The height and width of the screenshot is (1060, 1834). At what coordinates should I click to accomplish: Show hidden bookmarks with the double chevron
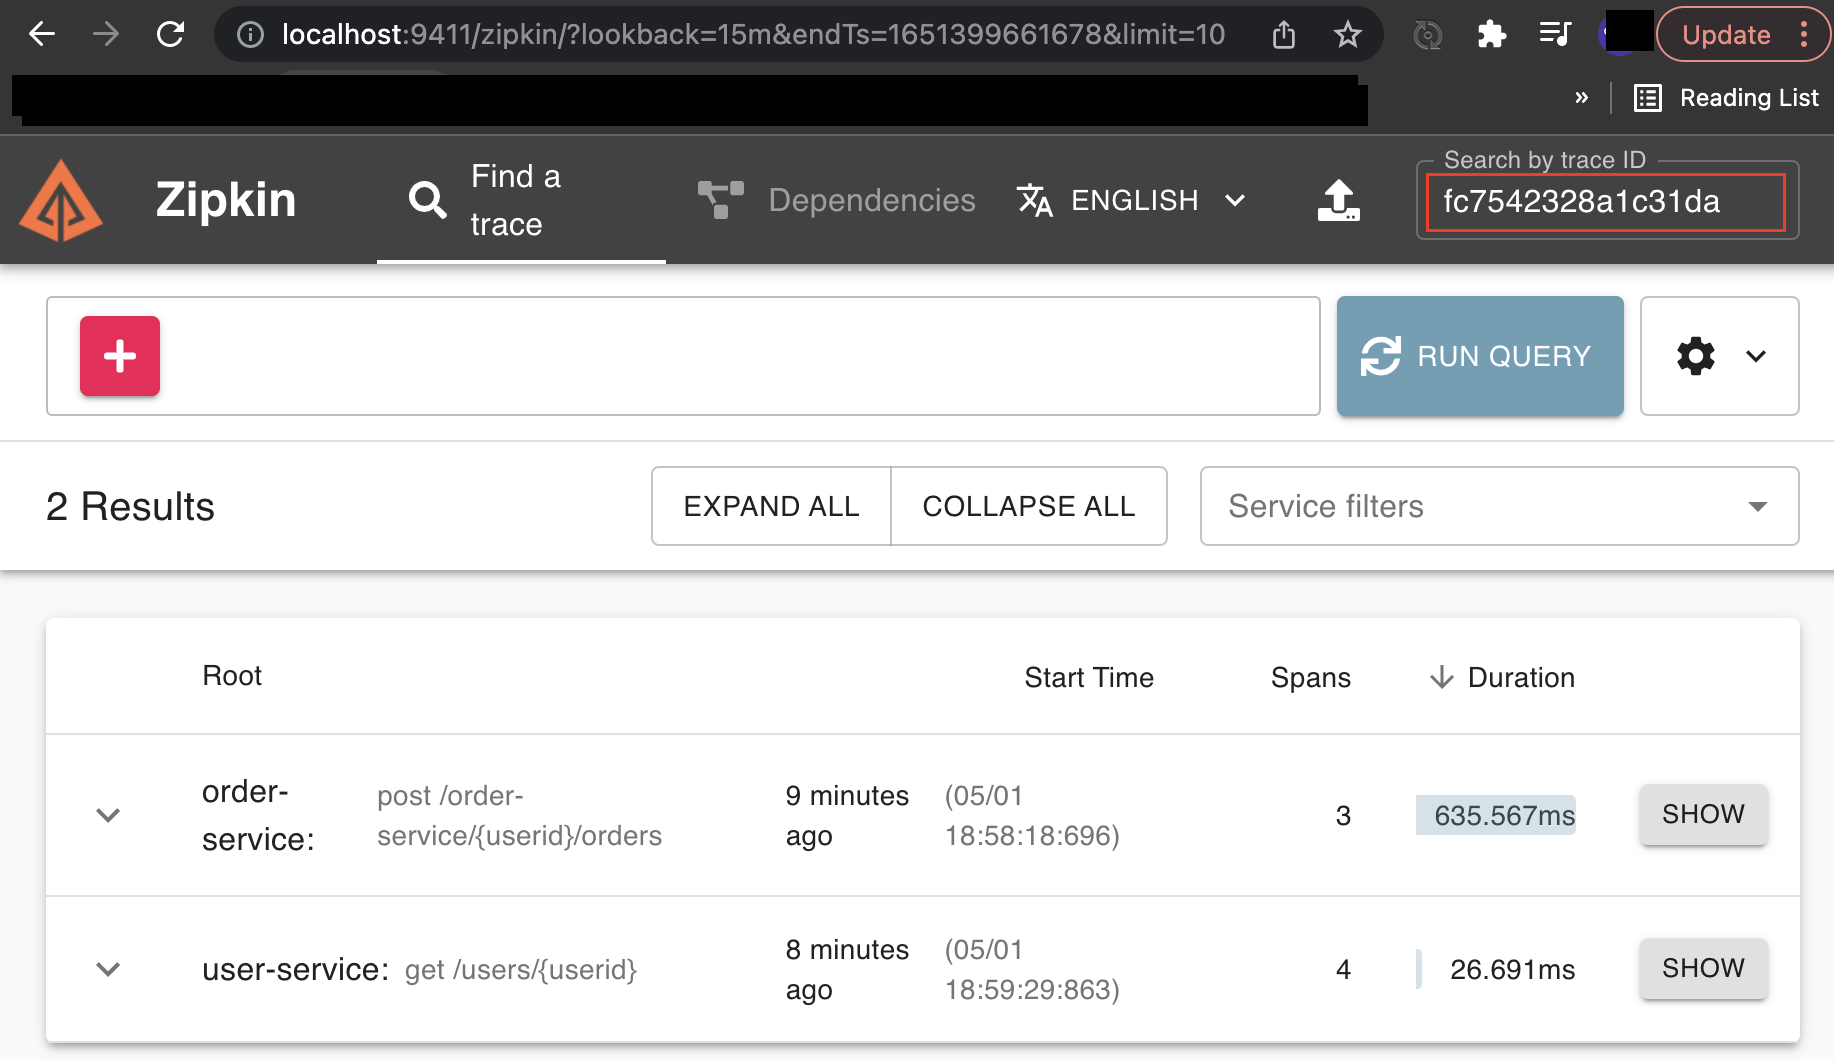point(1581,98)
